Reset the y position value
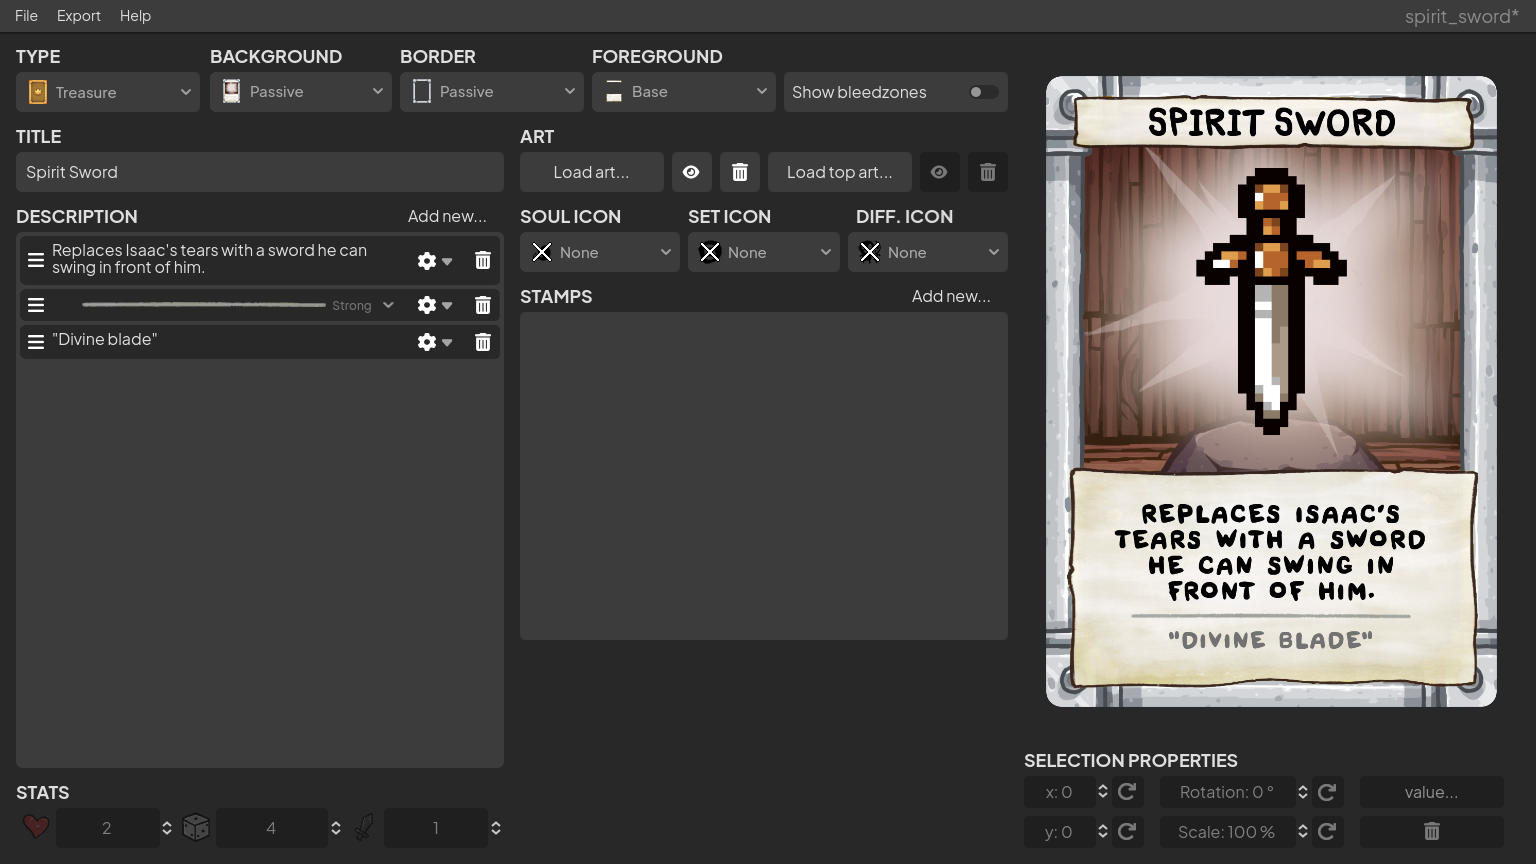Image resolution: width=1536 pixels, height=864 pixels. pyautogui.click(x=1127, y=832)
